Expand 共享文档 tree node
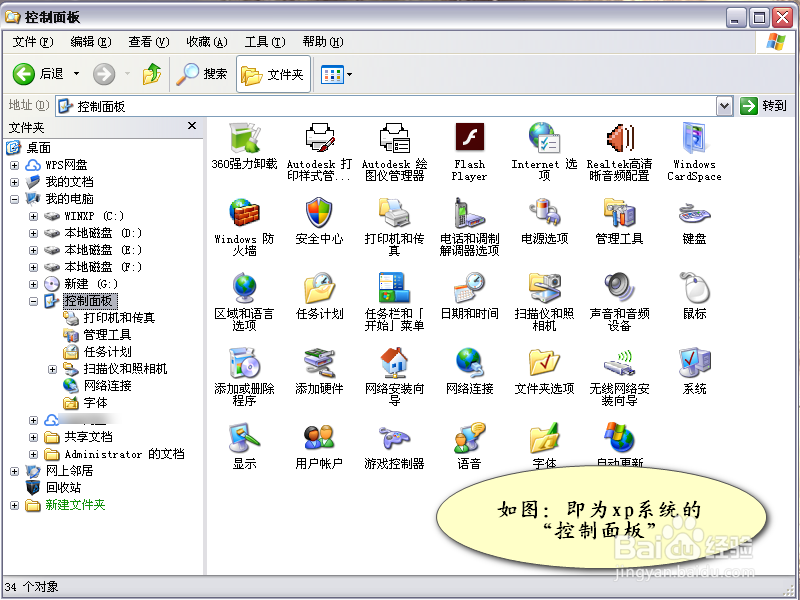Image resolution: width=800 pixels, height=600 pixels. tap(33, 437)
